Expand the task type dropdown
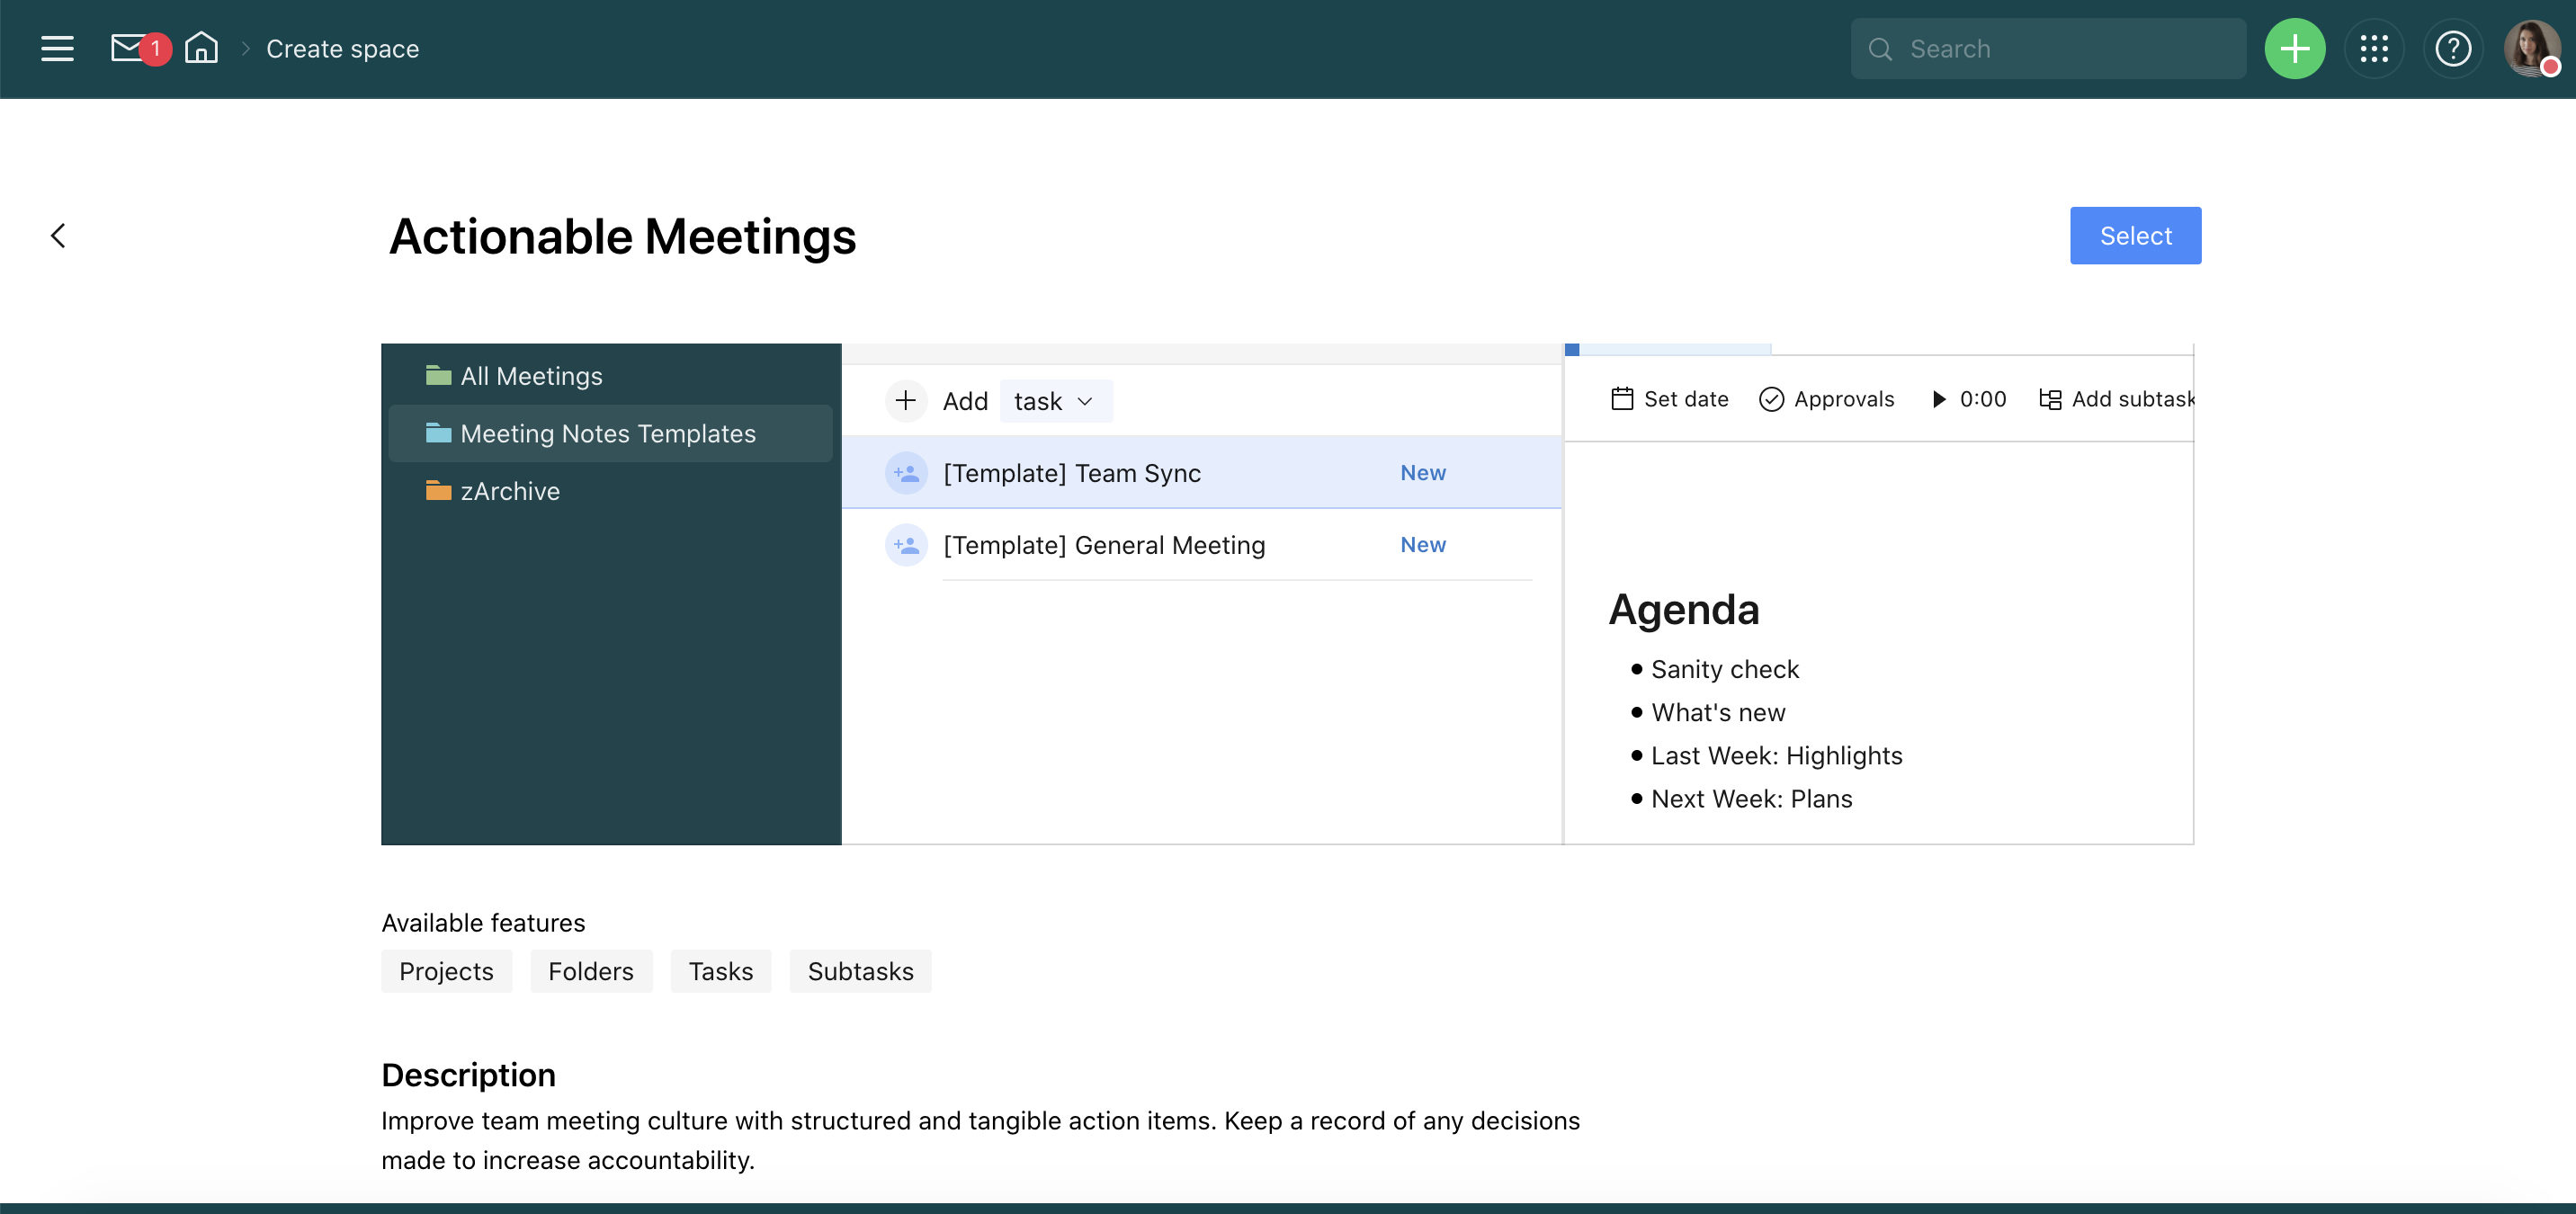Image resolution: width=2576 pixels, height=1214 pixels. coord(1055,401)
